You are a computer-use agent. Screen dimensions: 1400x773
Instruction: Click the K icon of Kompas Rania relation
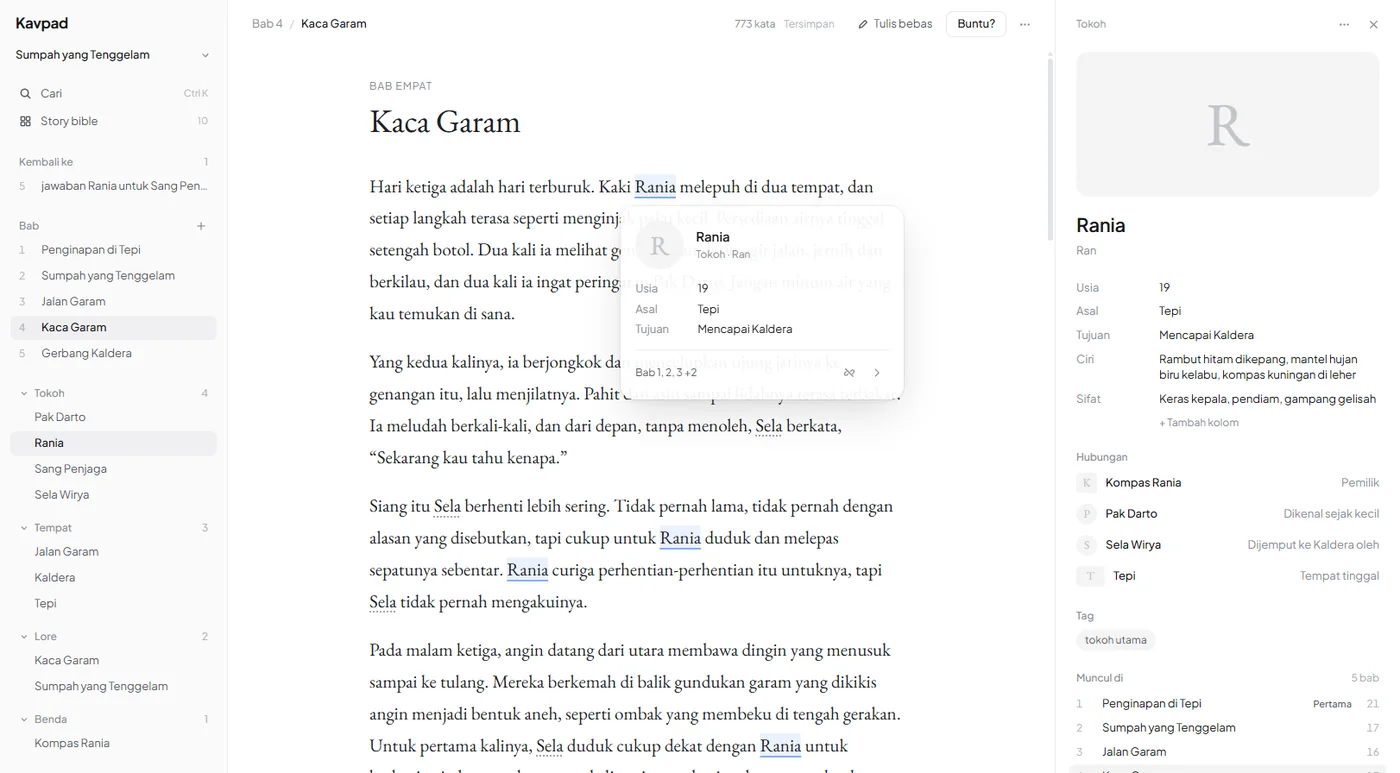click(1087, 483)
